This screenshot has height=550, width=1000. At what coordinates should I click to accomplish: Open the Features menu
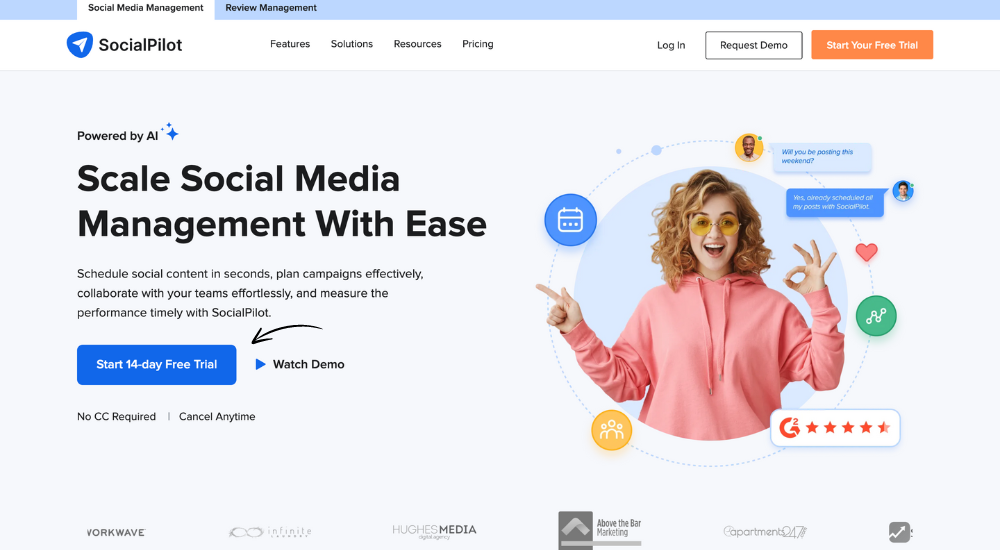coord(290,44)
